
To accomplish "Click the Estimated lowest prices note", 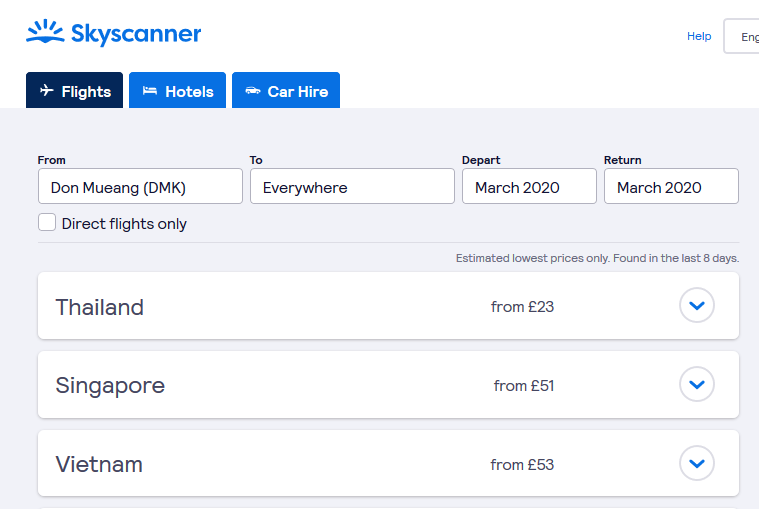I will click(x=597, y=258).
